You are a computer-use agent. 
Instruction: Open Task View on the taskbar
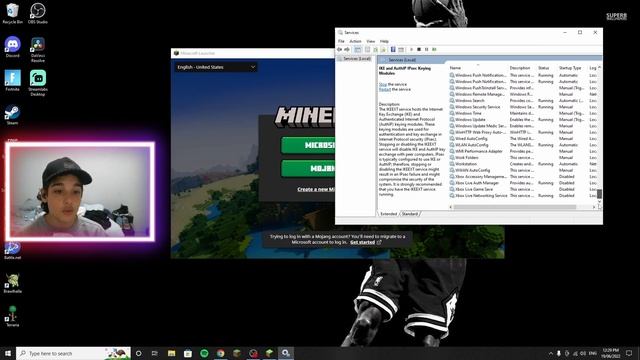pos(155,353)
